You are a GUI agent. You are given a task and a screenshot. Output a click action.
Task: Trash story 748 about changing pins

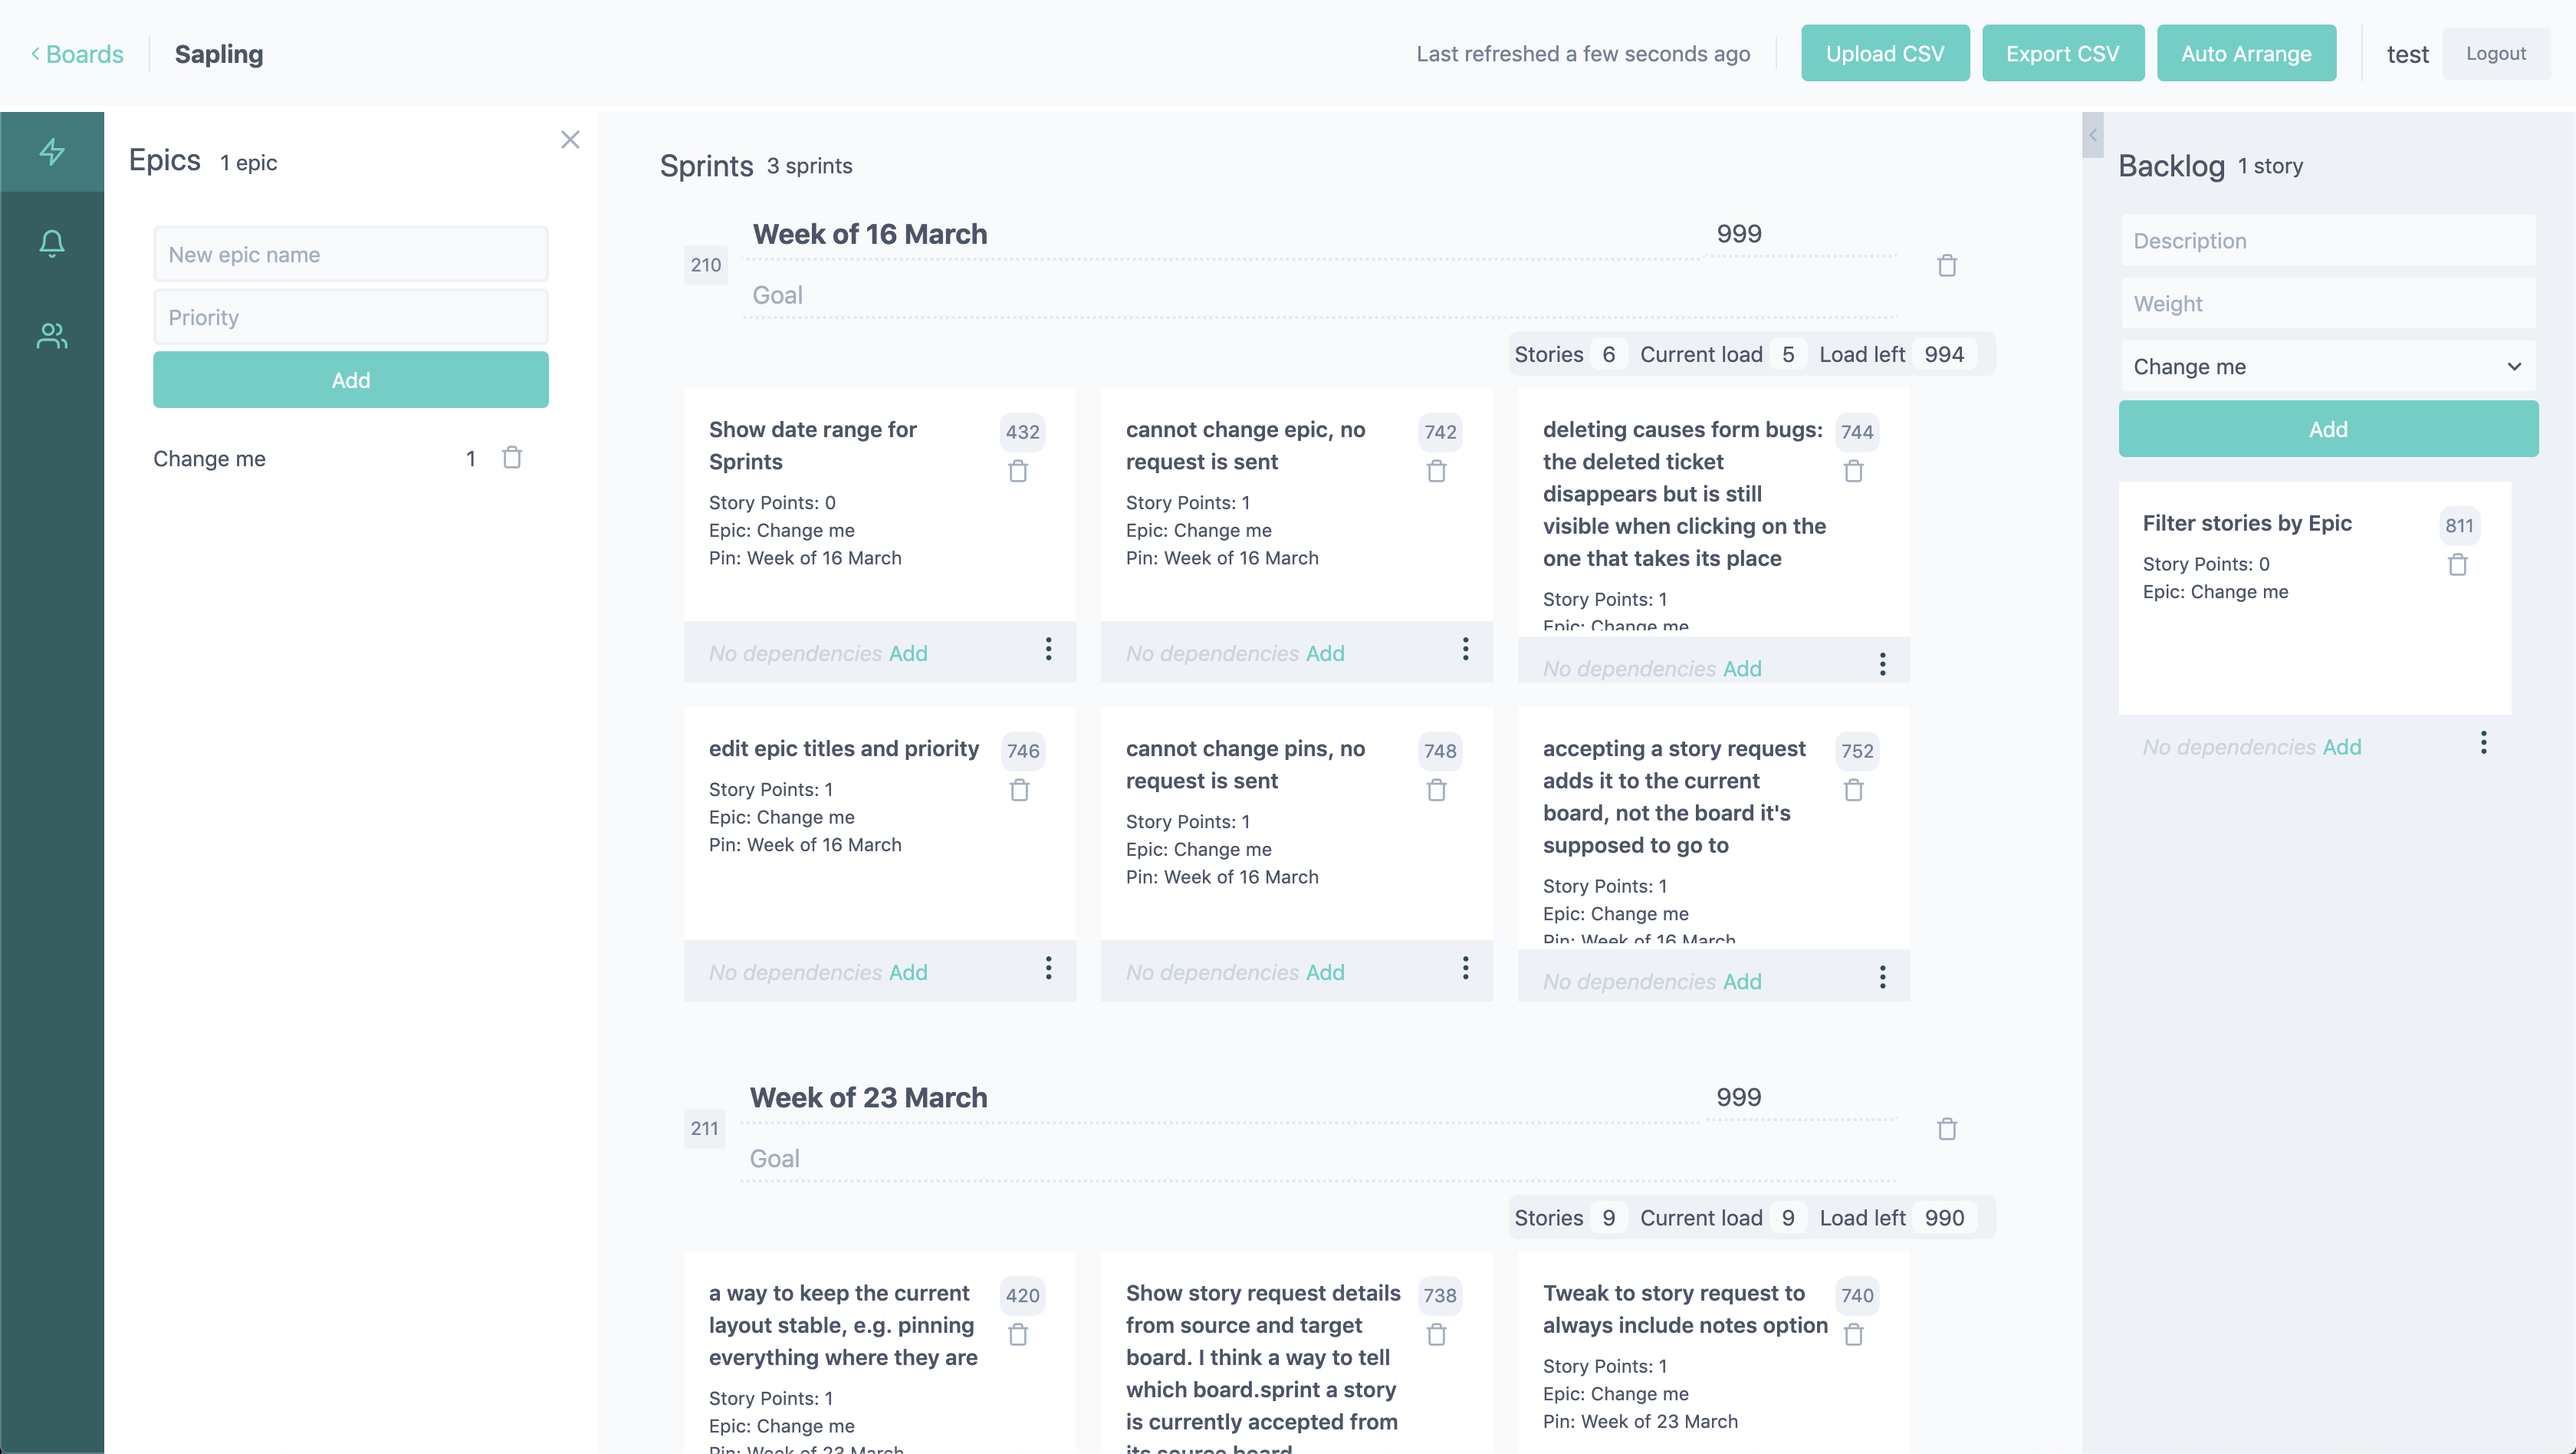[x=1436, y=790]
